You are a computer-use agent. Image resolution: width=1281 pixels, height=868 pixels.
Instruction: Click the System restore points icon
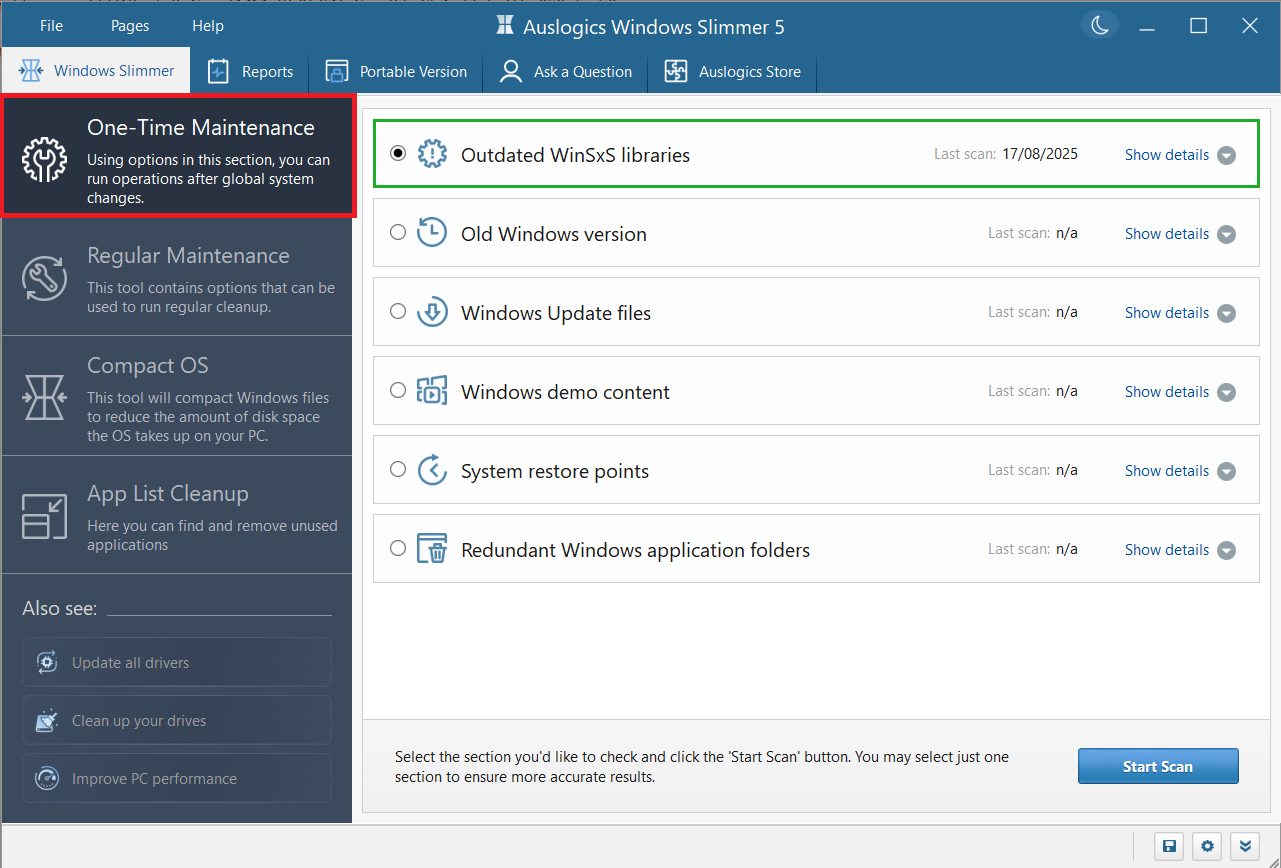pos(432,469)
